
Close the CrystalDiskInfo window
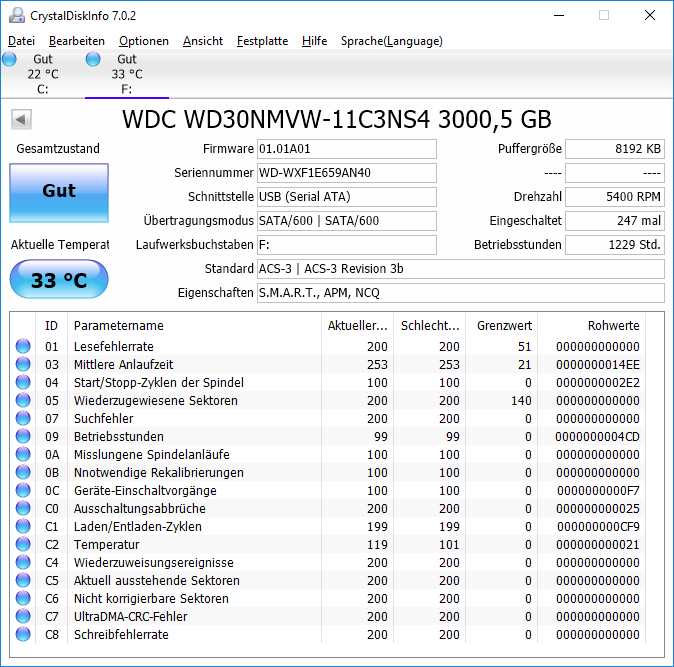pos(650,15)
